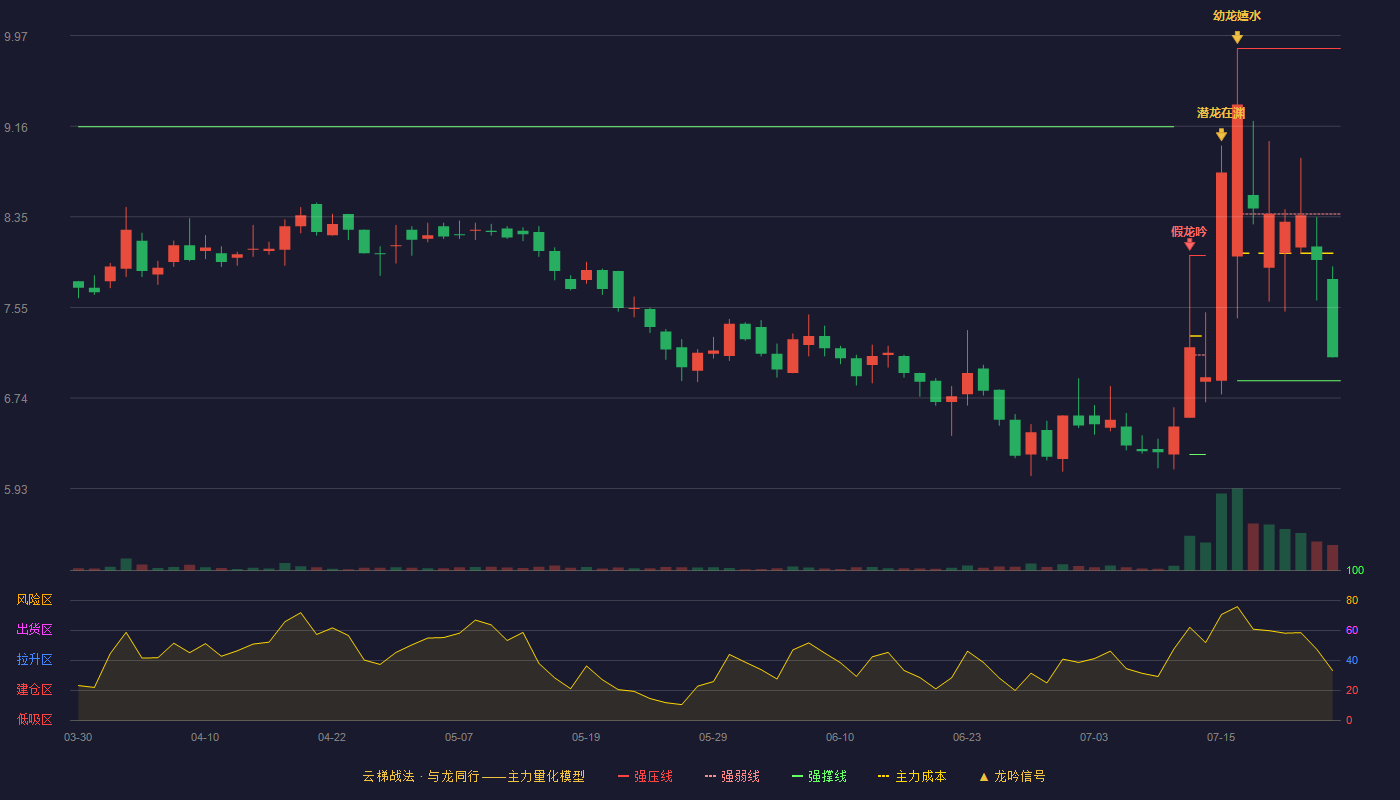The height and width of the screenshot is (800, 1400).
Task: Click the 07-03 date label
Action: [x=1094, y=737]
